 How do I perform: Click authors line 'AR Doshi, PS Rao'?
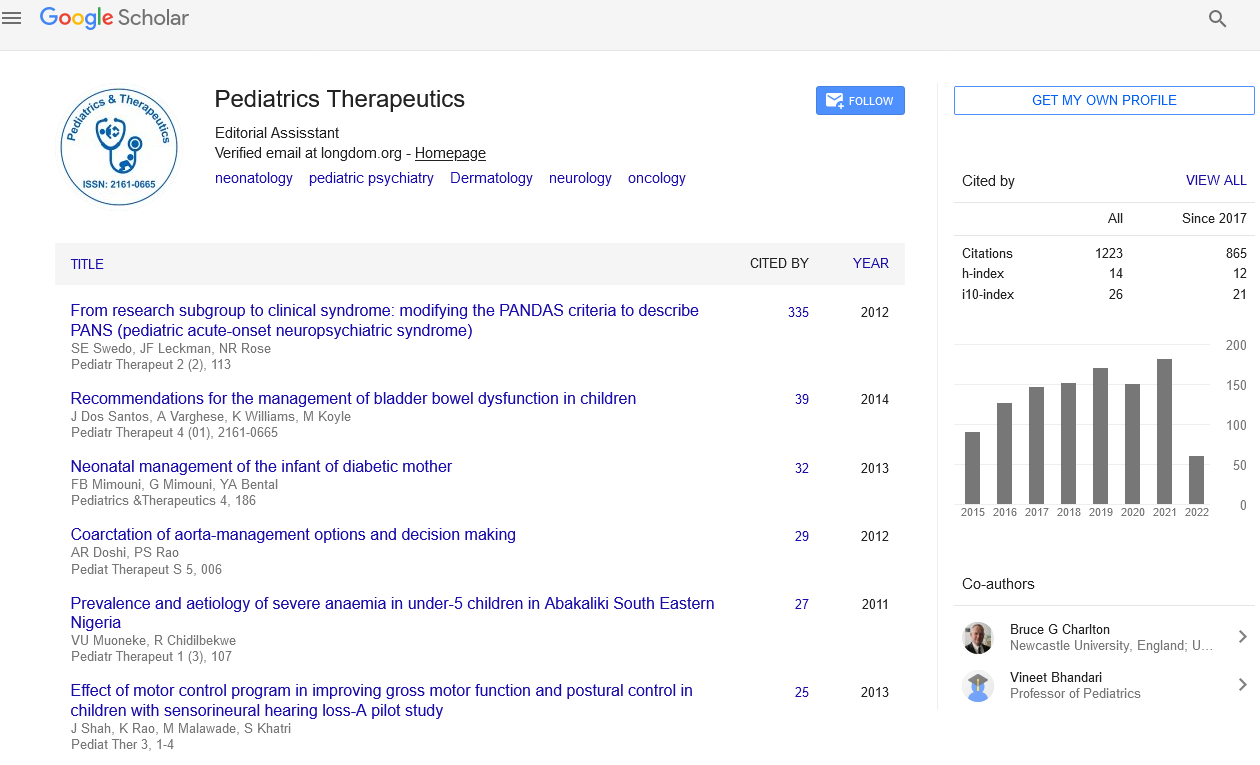click(x=125, y=553)
